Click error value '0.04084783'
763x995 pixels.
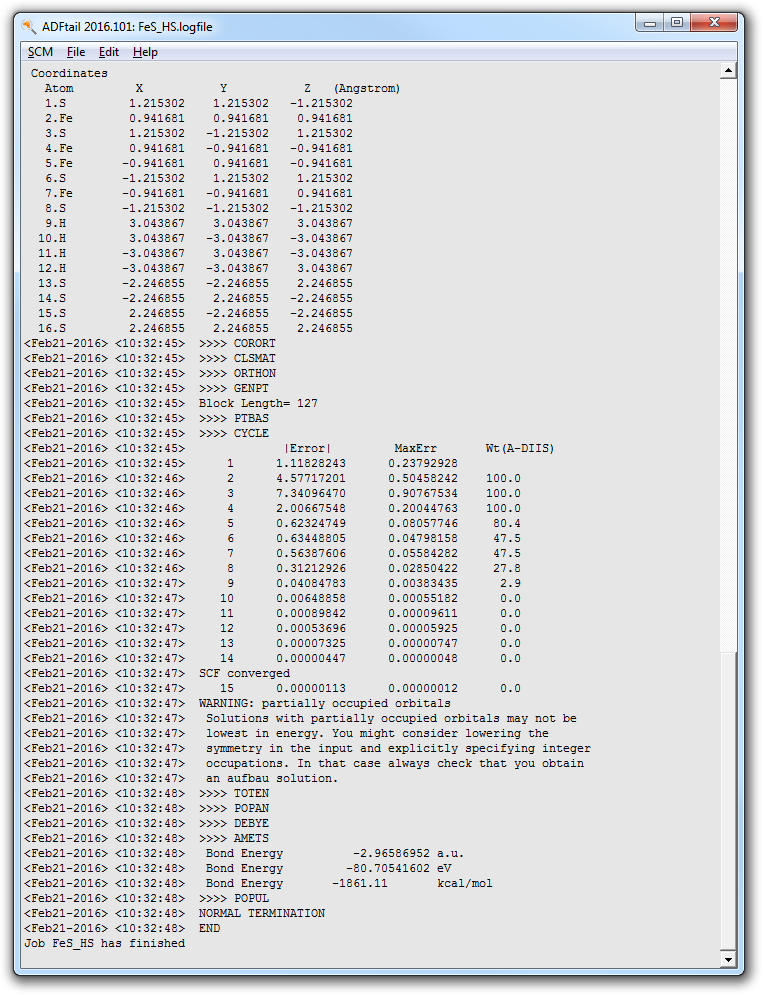(311, 584)
